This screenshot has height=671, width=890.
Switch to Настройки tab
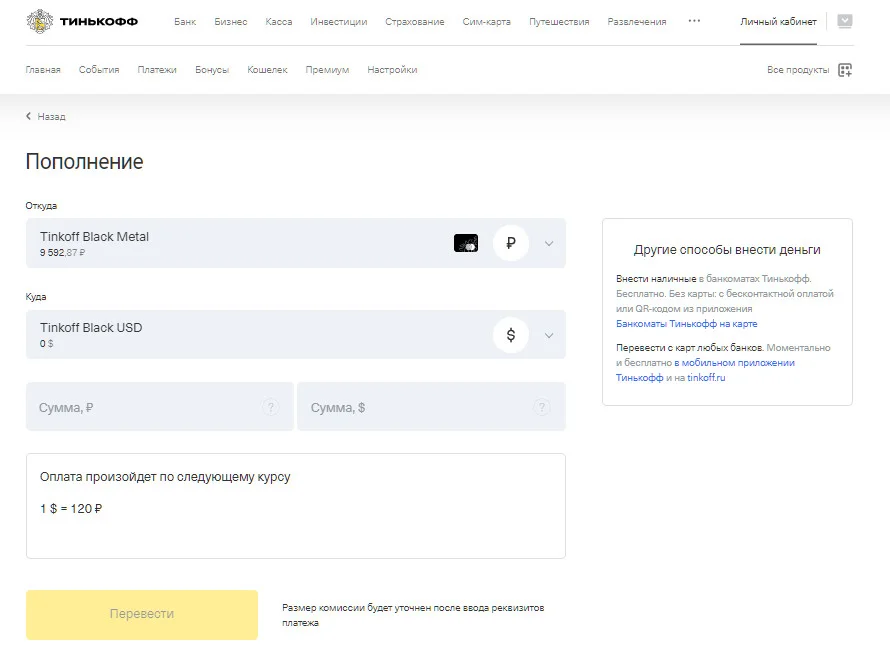coord(392,70)
